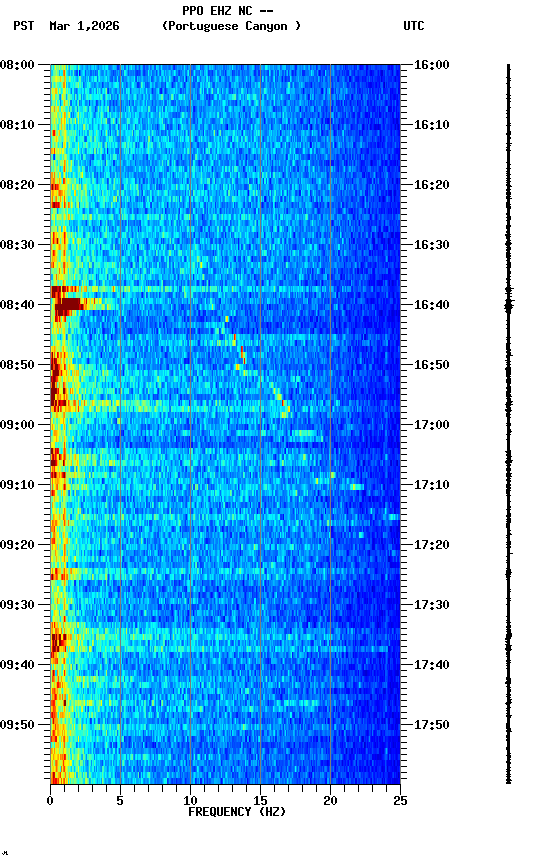Select the 'PST' timezone label
The height and width of the screenshot is (864, 552).
pyautogui.click(x=24, y=26)
